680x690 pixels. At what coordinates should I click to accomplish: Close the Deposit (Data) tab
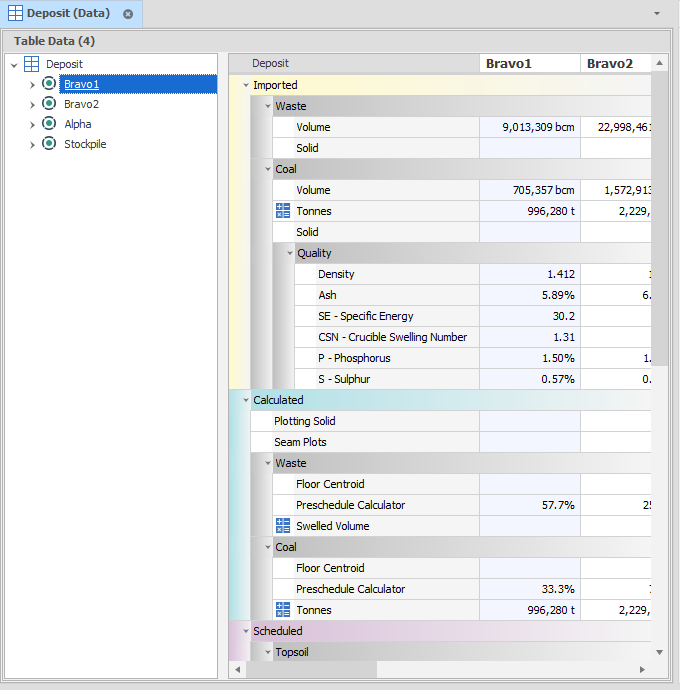128,14
